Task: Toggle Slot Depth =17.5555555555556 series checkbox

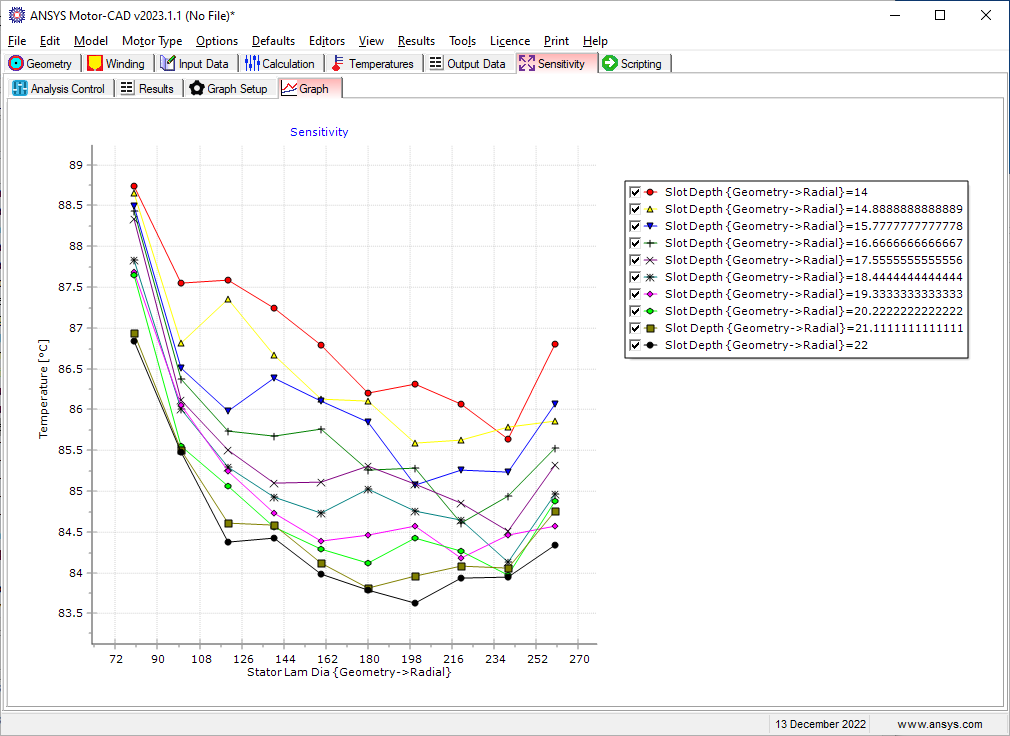Action: click(634, 260)
